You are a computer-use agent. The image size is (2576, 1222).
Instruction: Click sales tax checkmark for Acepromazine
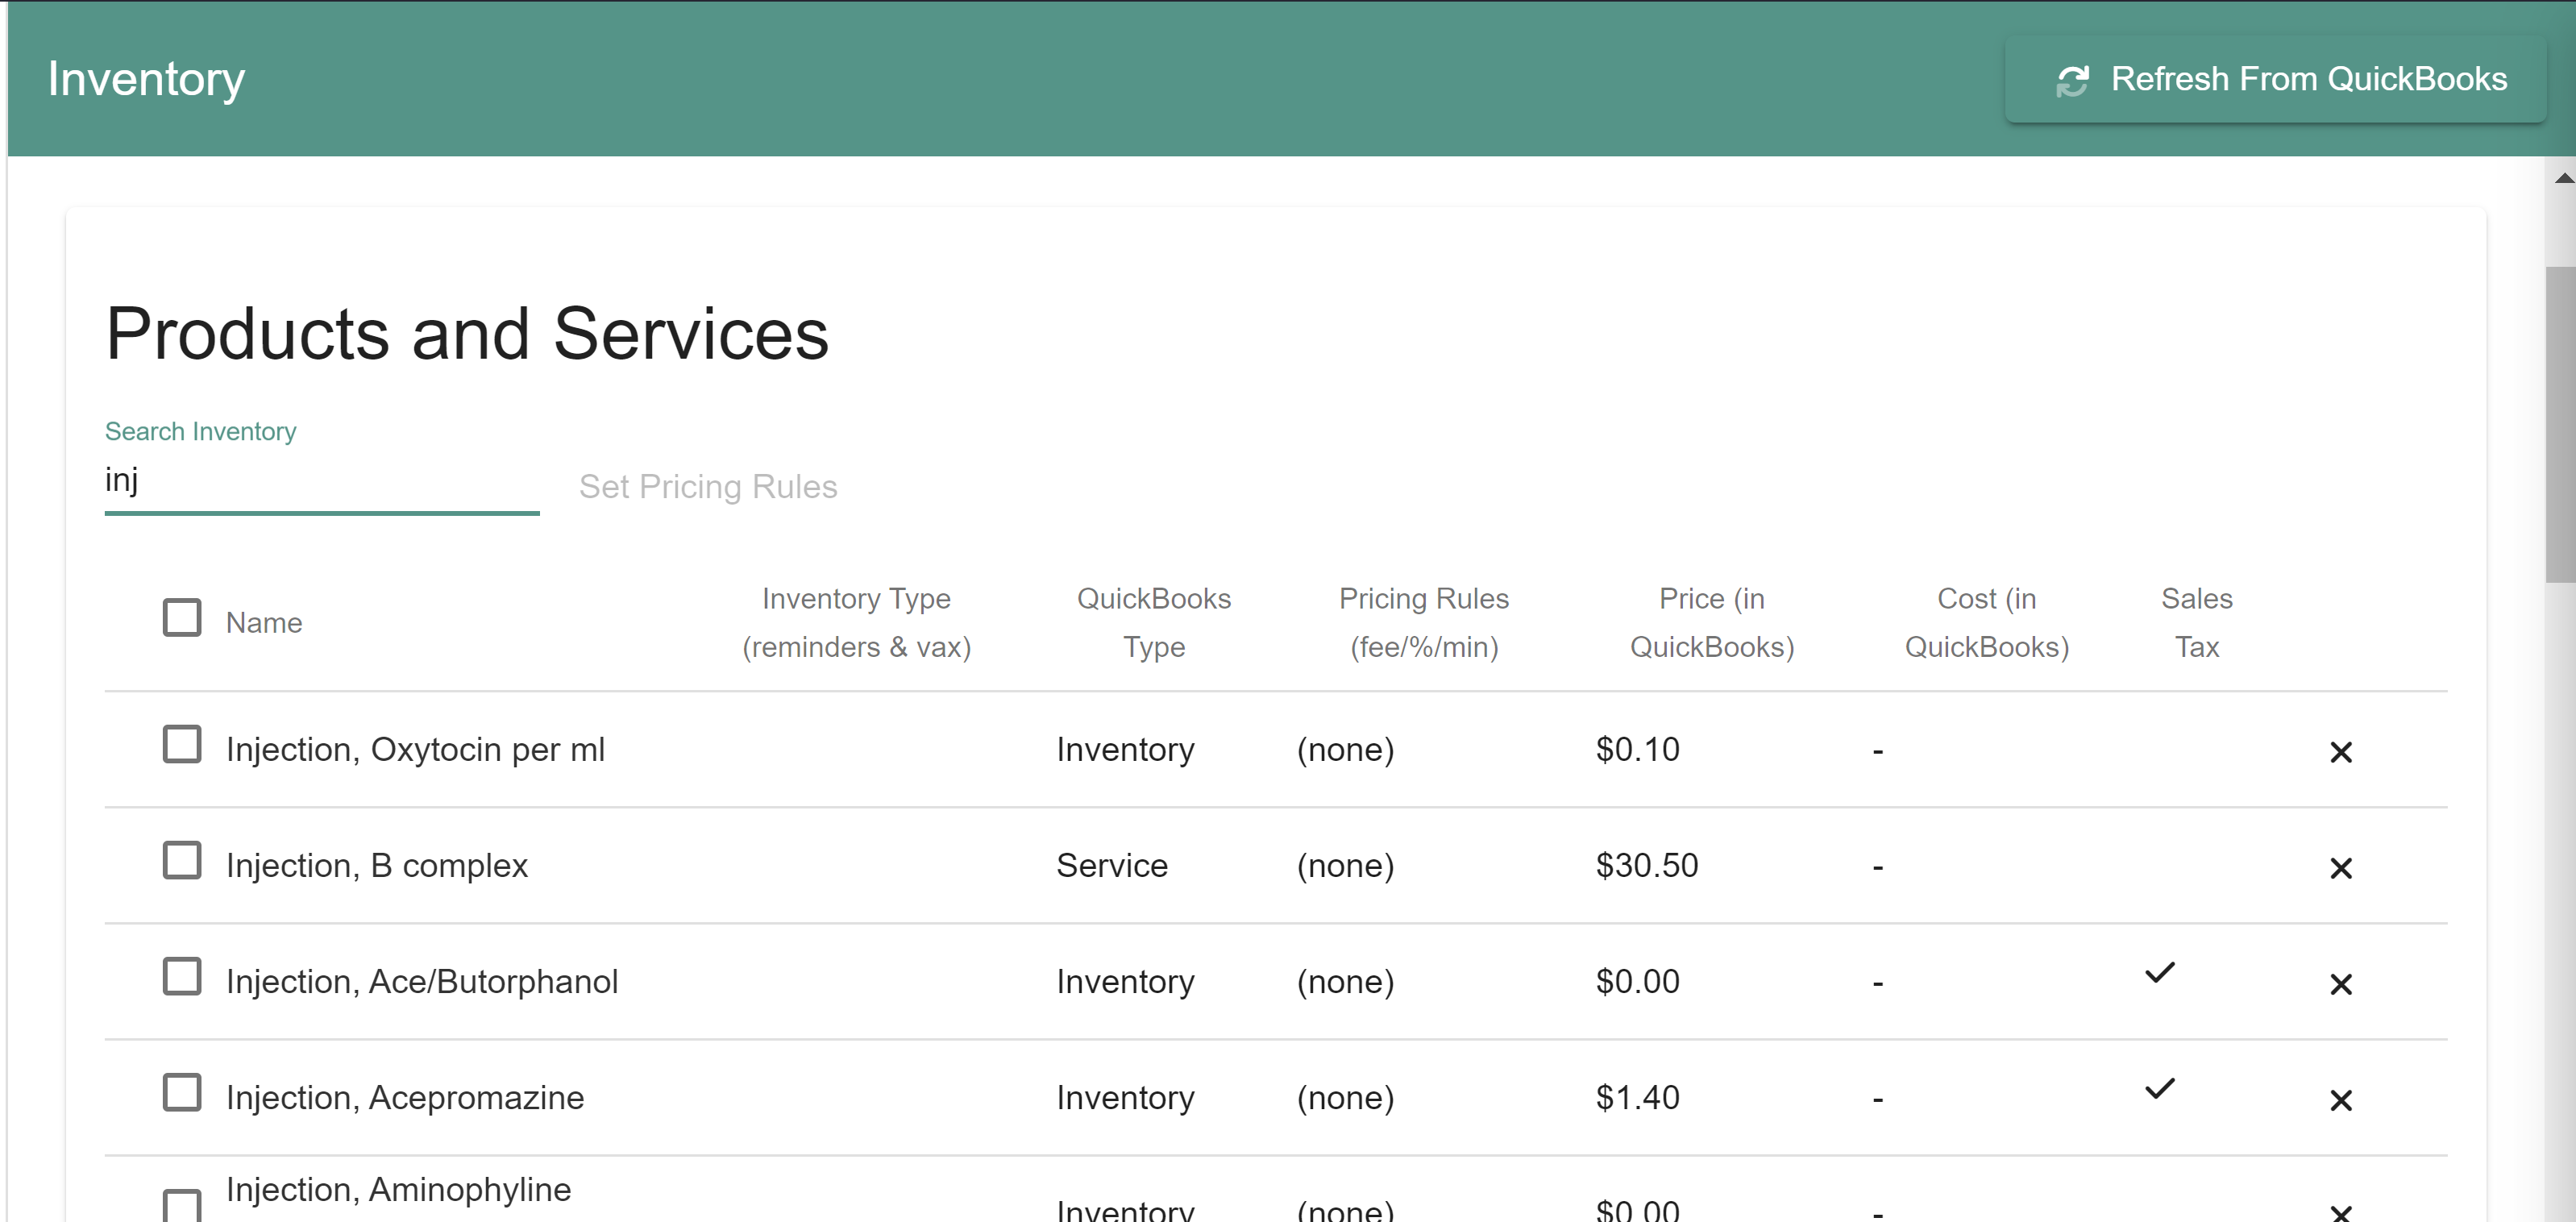coord(2159,1089)
